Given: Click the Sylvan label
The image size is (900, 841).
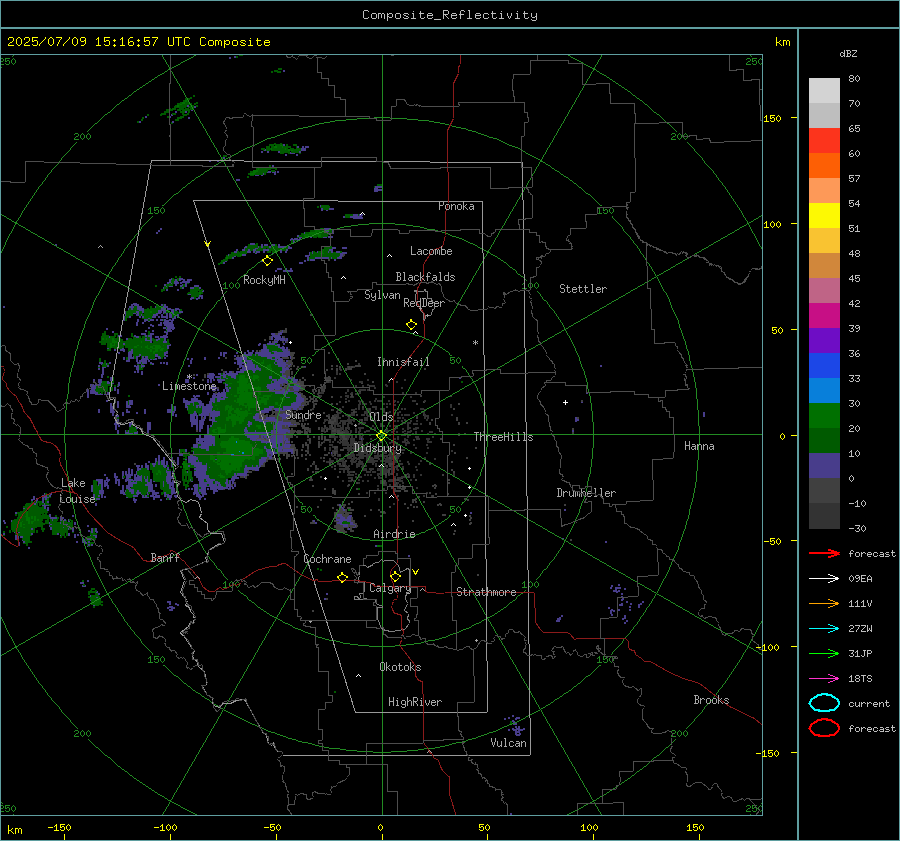Looking at the screenshot, I should (x=382, y=295).
